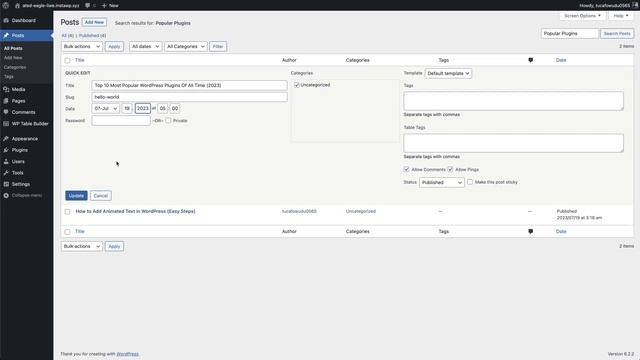The image size is (640, 360).
Task: Open All dates dropdown
Action: click(145, 47)
